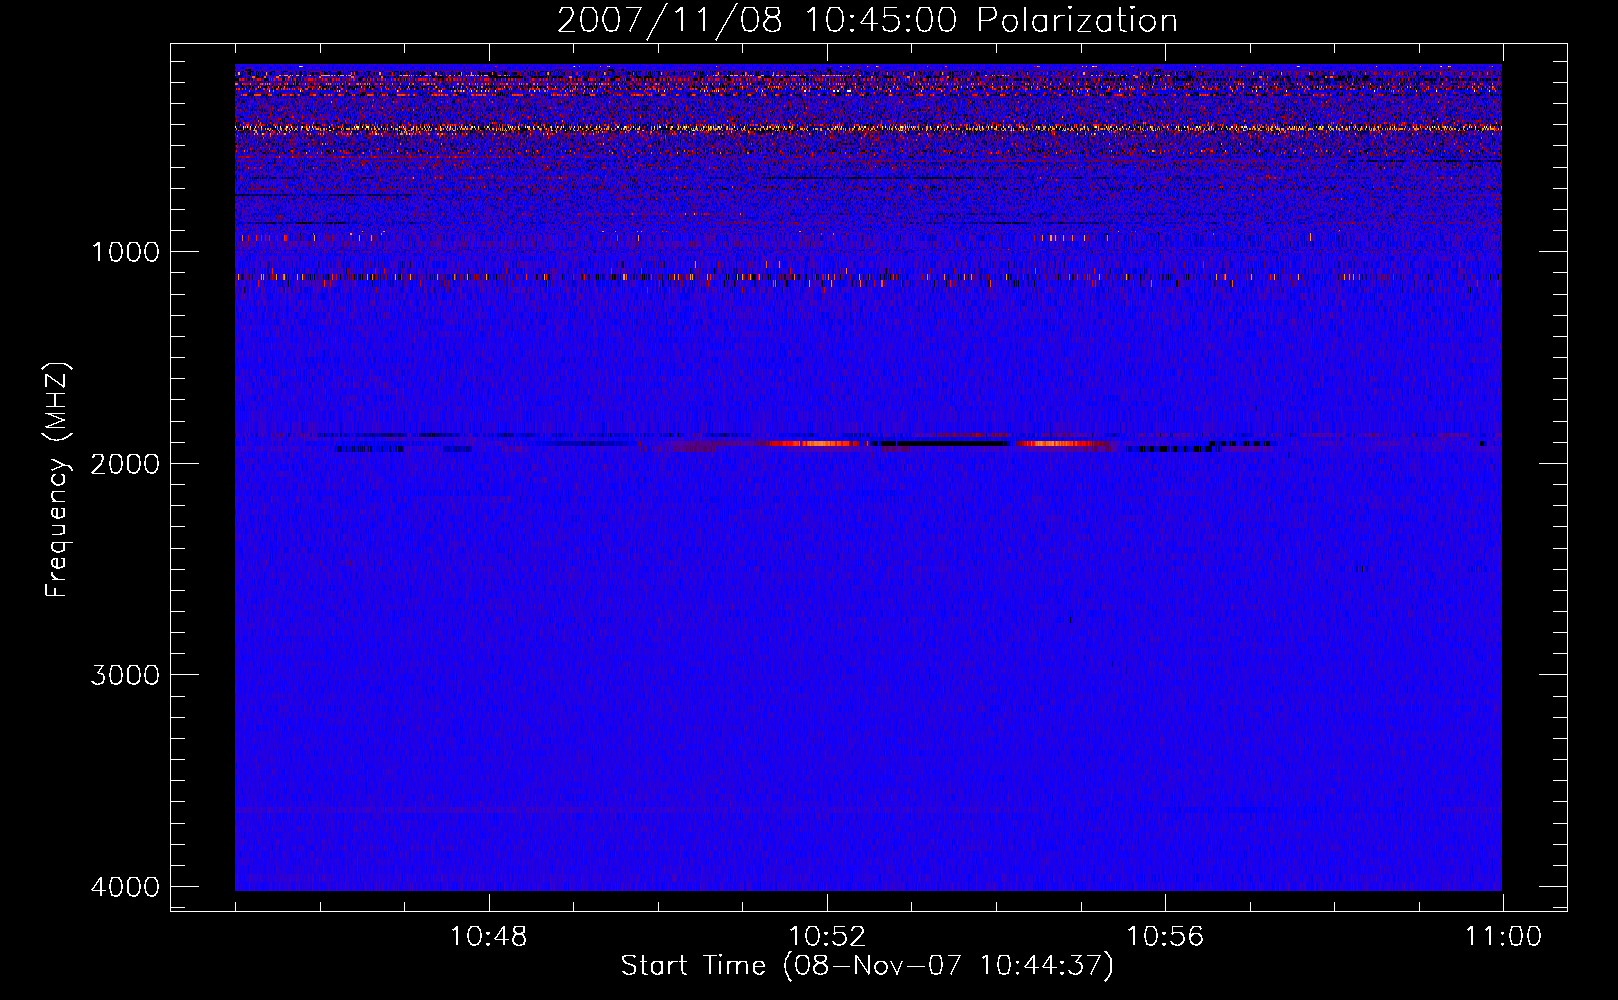Viewport: 1618px width, 1000px height.
Task: Click the 11:00 time tick label
Action: (x=1503, y=937)
